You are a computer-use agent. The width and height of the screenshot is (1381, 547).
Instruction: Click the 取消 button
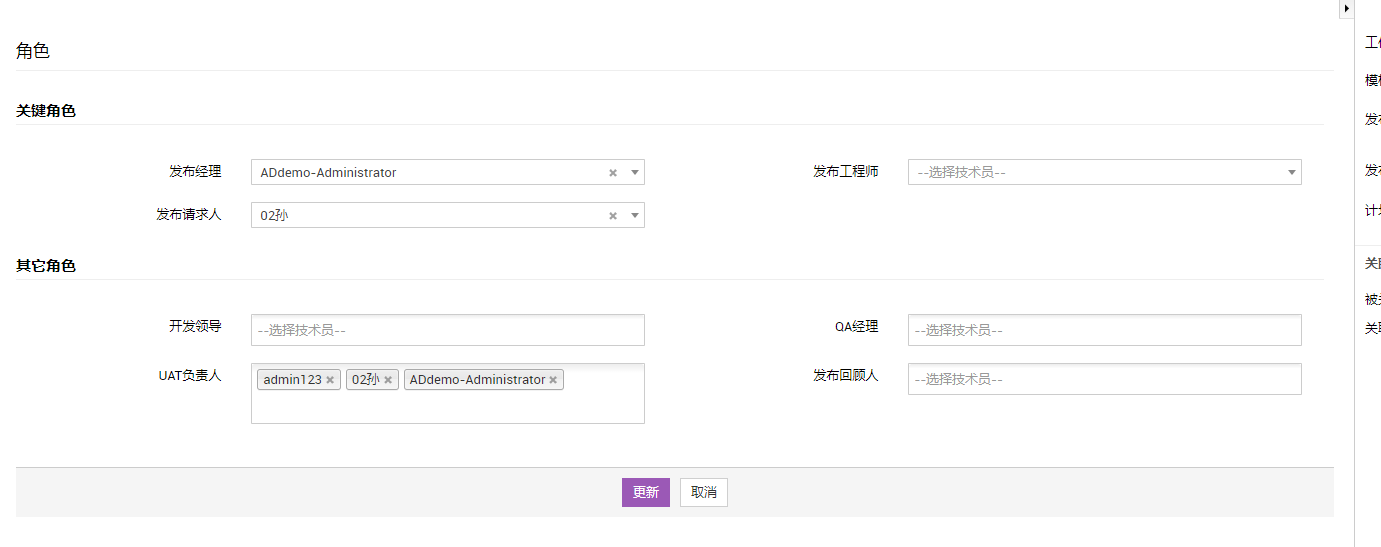click(x=704, y=492)
